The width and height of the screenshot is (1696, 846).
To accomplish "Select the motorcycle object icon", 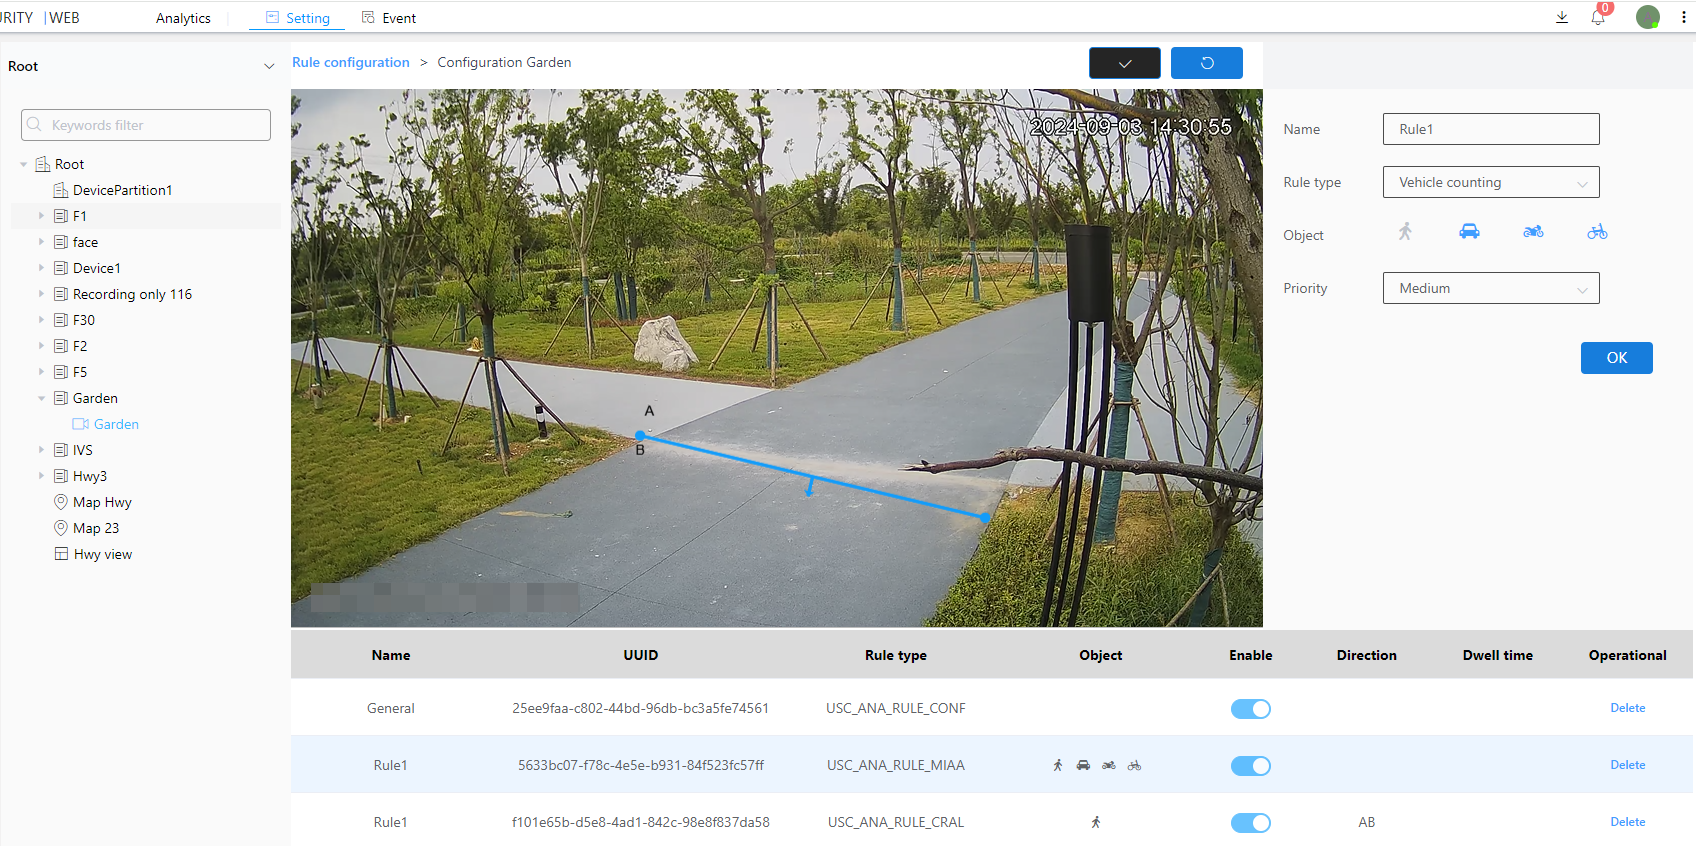I will 1533,232.
